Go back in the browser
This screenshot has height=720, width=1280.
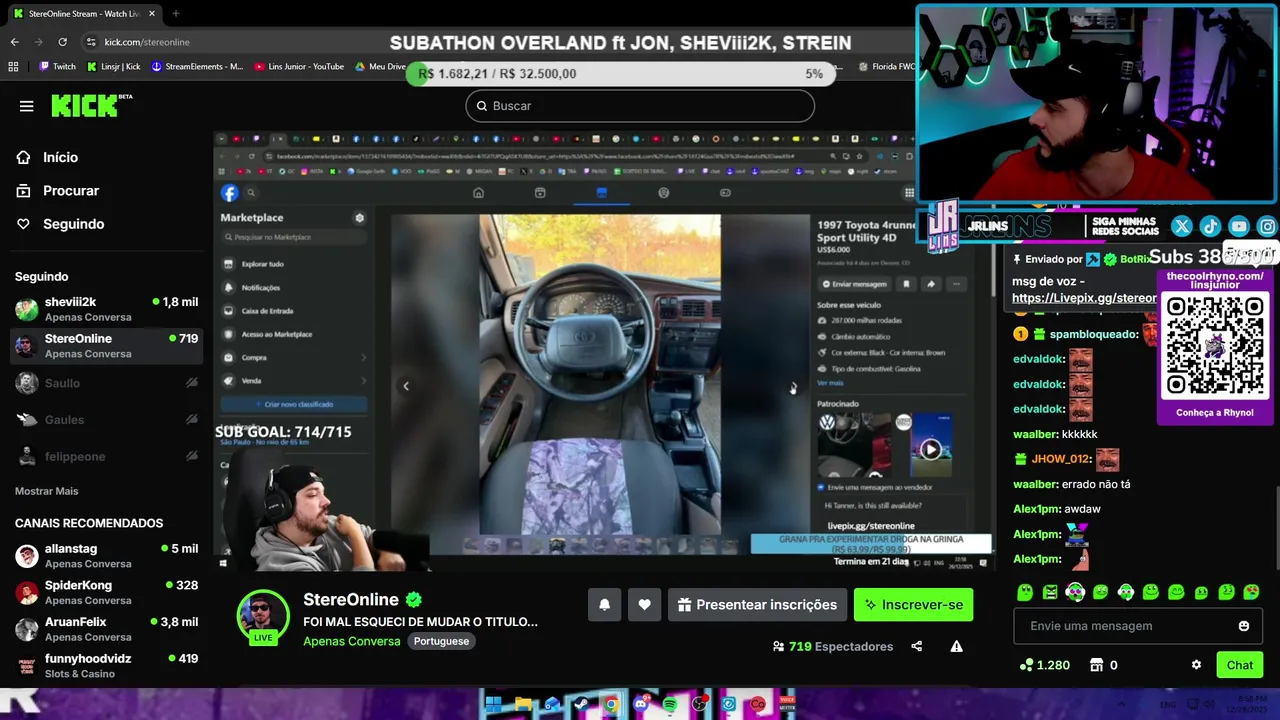click(14, 42)
